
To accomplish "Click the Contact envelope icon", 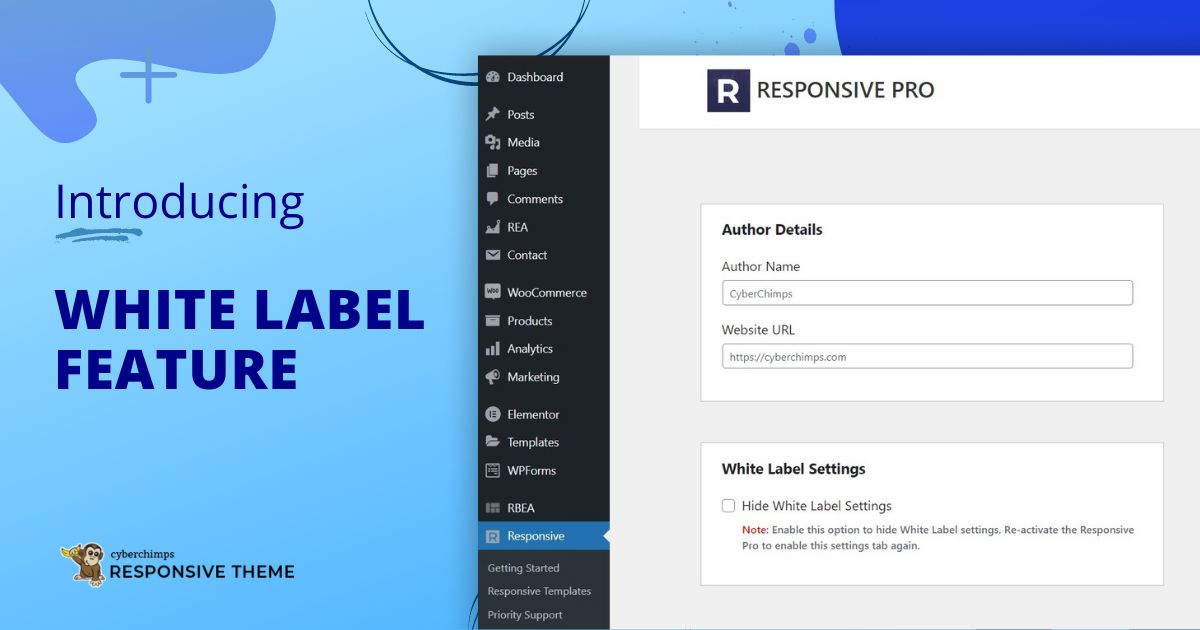I will click(492, 255).
